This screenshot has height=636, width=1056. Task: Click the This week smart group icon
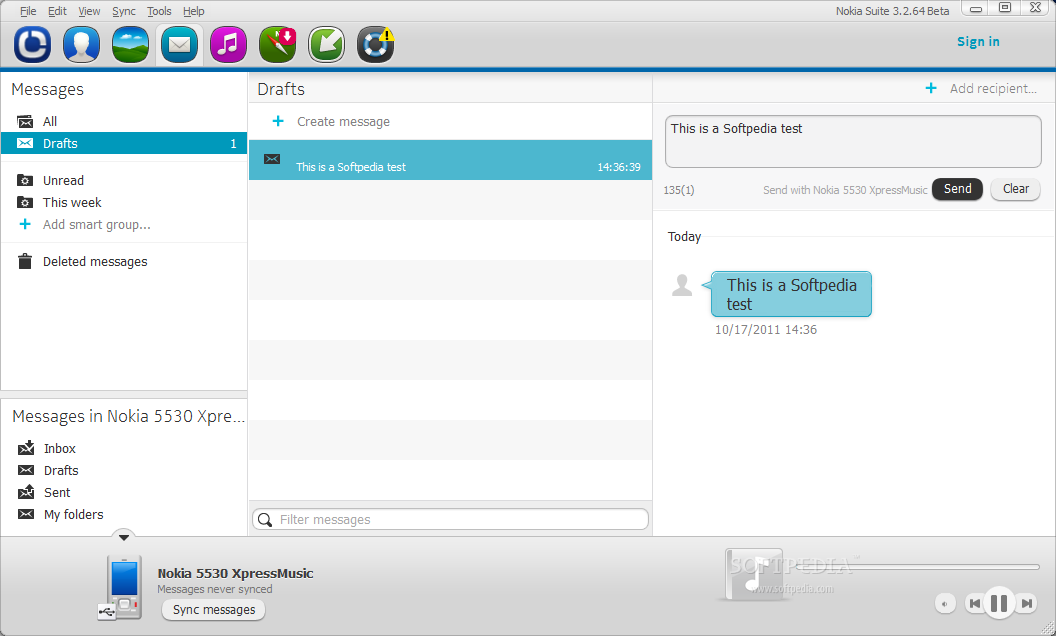25,202
